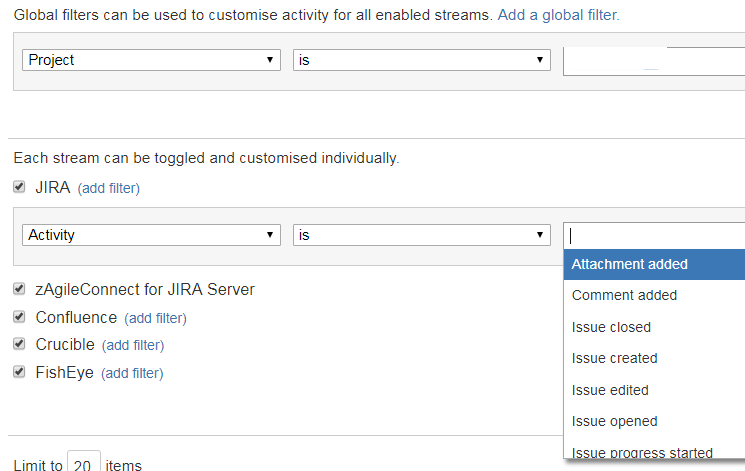The width and height of the screenshot is (745, 471).
Task: Open the Activity filter dropdown
Action: pos(151,235)
